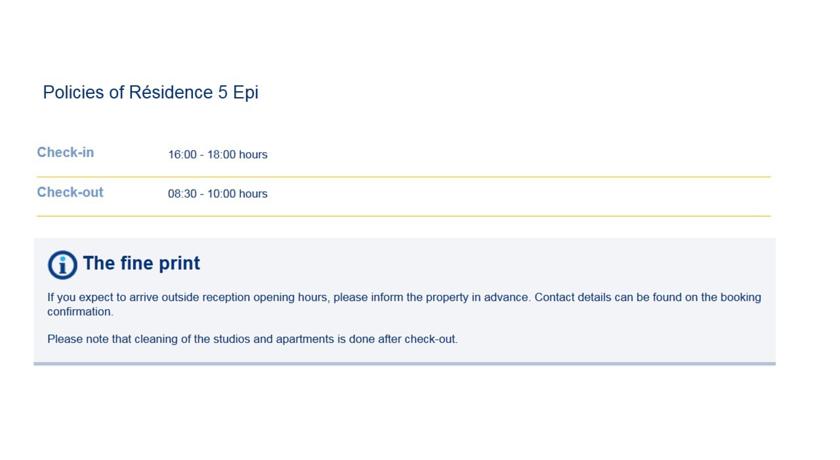The height and width of the screenshot is (460, 840).
Task: Click "10:00" in the check-out time range
Action: (x=221, y=194)
